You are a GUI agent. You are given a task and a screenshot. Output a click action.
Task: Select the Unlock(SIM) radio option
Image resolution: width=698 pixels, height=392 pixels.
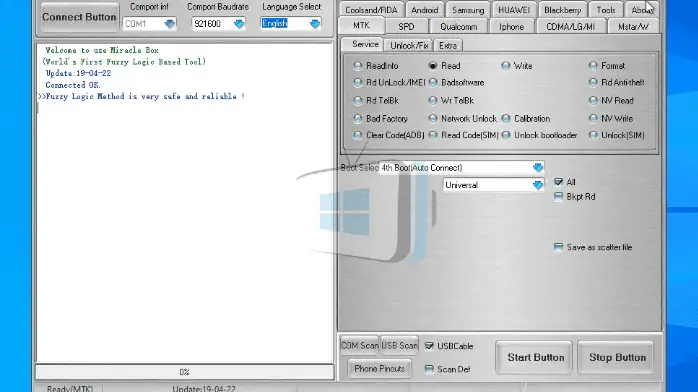(592, 135)
